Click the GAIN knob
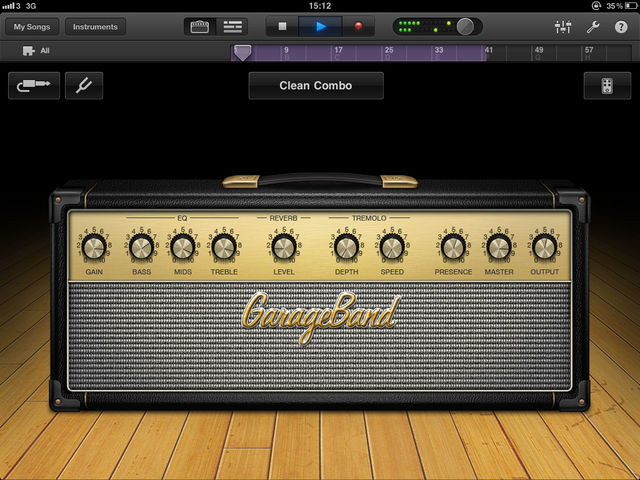The height and width of the screenshot is (480, 640). point(94,248)
